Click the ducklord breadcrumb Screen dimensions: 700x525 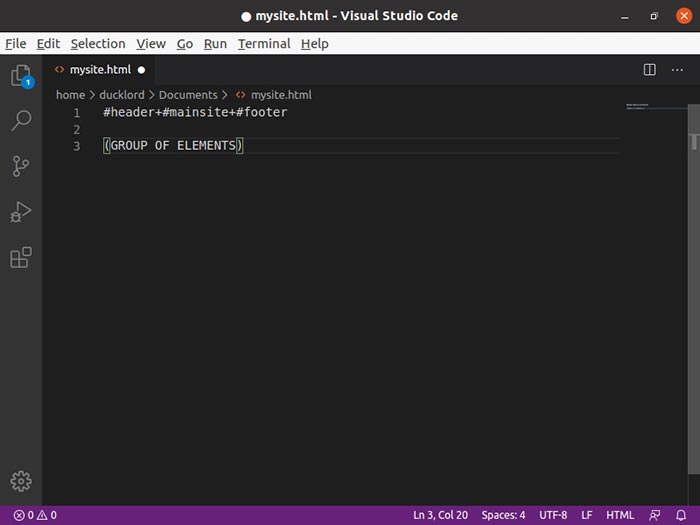(122, 95)
